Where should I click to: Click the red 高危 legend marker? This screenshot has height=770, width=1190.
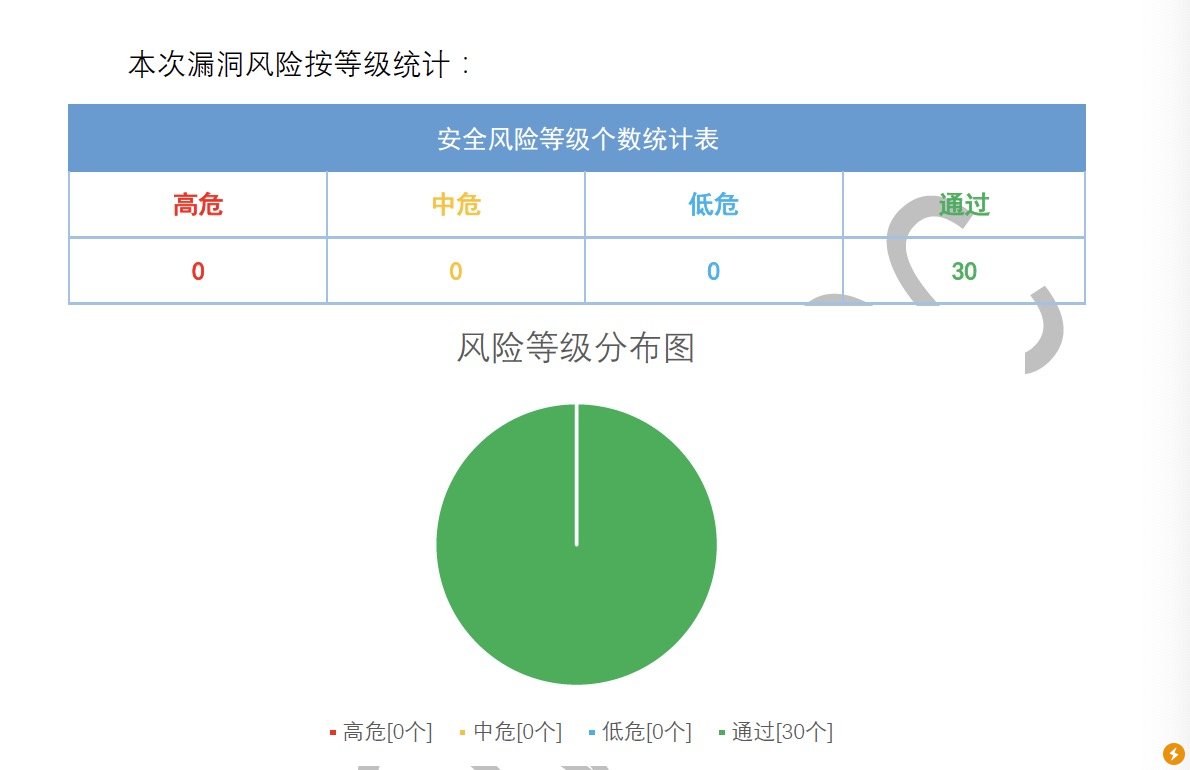tap(332, 733)
